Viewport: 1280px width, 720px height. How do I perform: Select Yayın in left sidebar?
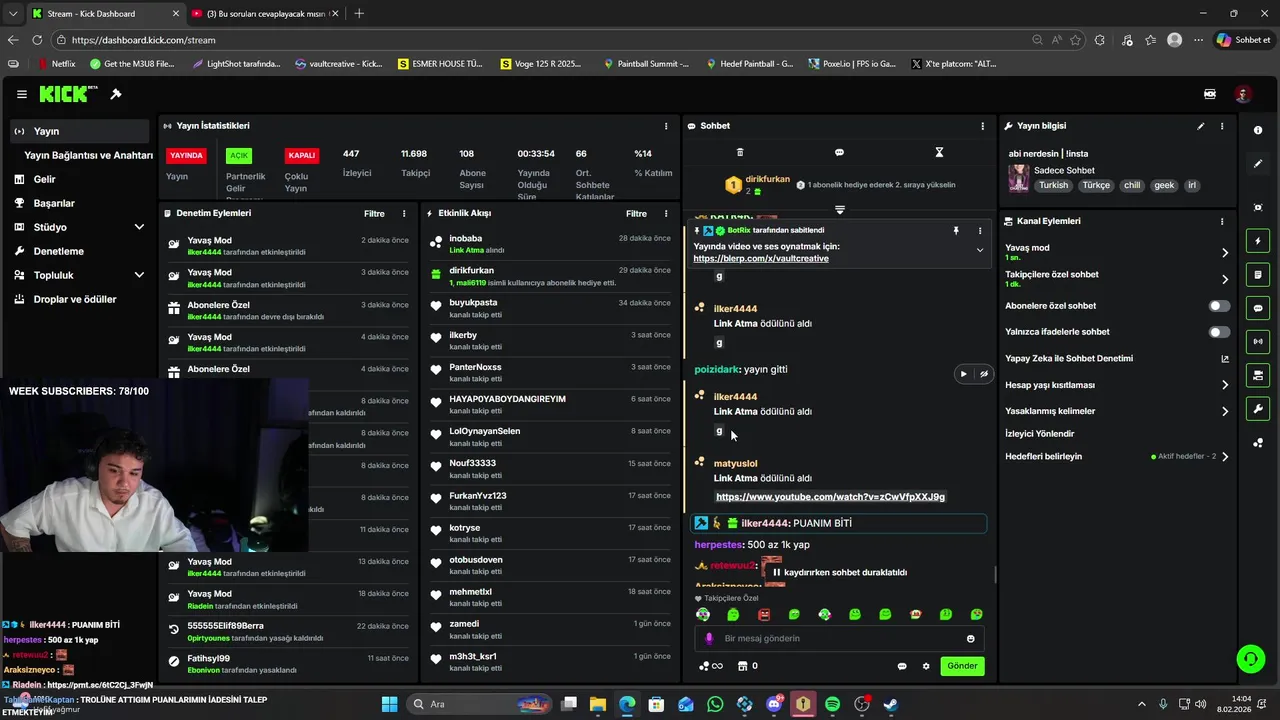tap(79, 131)
